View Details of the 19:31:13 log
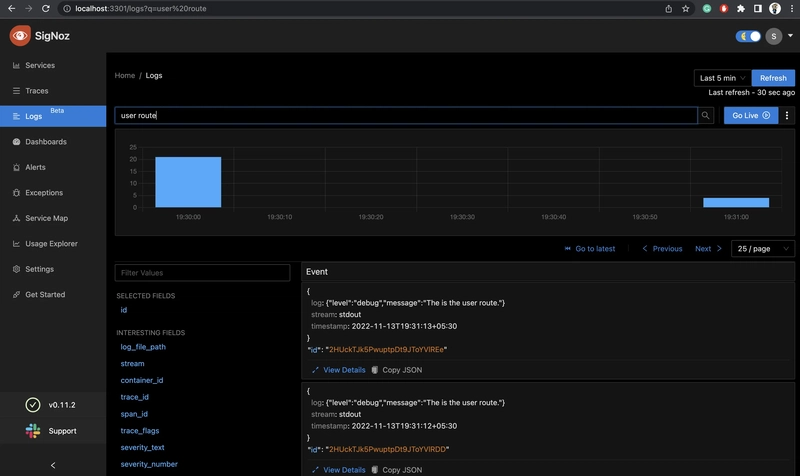800x476 pixels. (x=339, y=370)
